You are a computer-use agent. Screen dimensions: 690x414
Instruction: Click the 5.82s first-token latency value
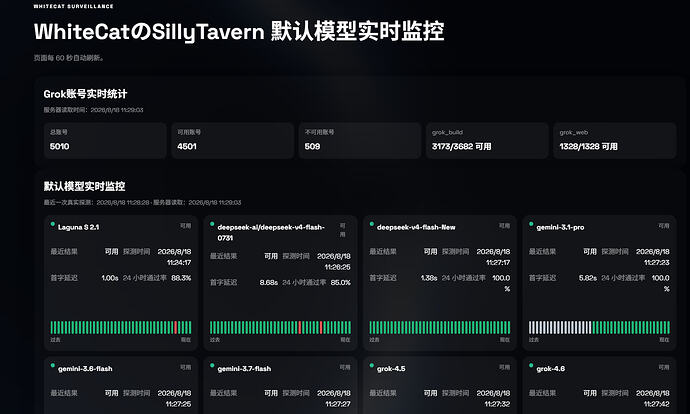click(x=588, y=278)
